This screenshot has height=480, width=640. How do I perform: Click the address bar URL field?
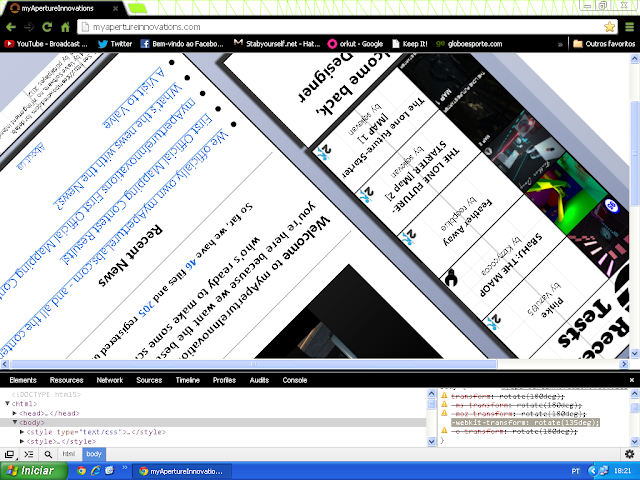341,27
